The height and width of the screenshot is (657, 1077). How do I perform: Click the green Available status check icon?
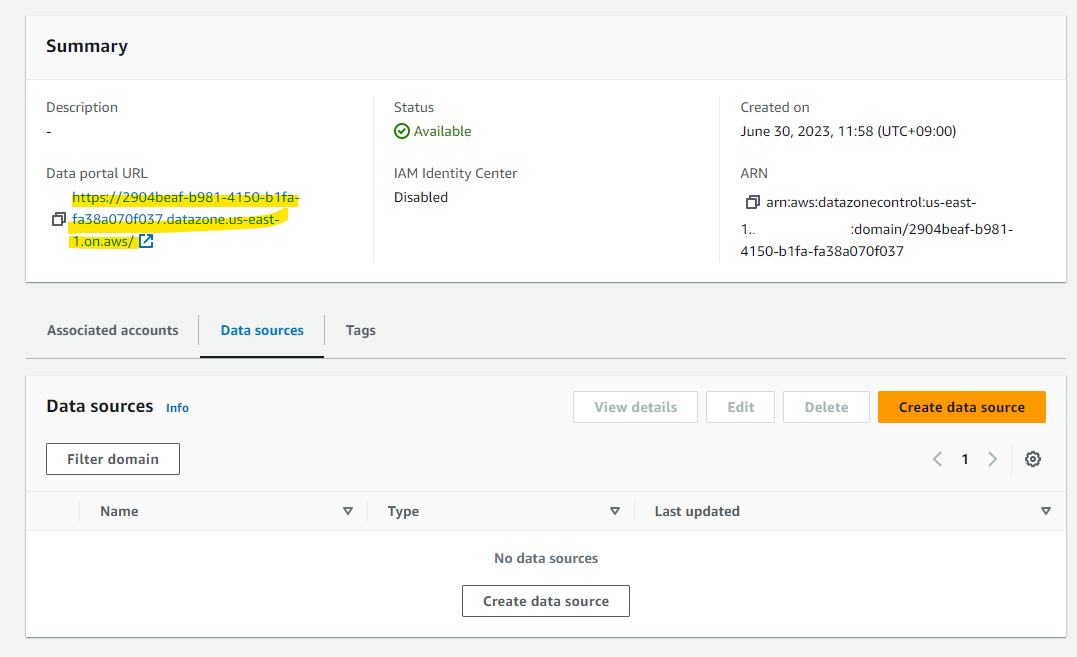[x=402, y=131]
